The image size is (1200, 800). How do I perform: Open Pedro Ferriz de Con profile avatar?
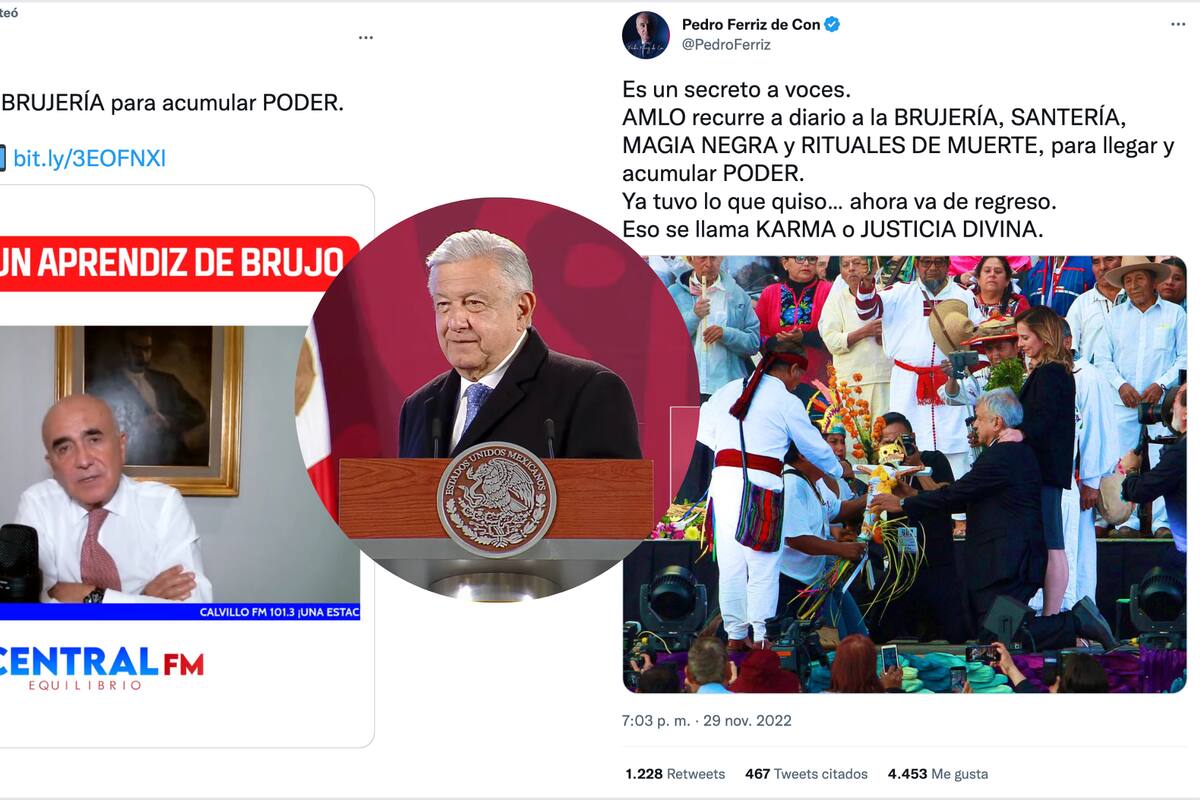pyautogui.click(x=645, y=35)
